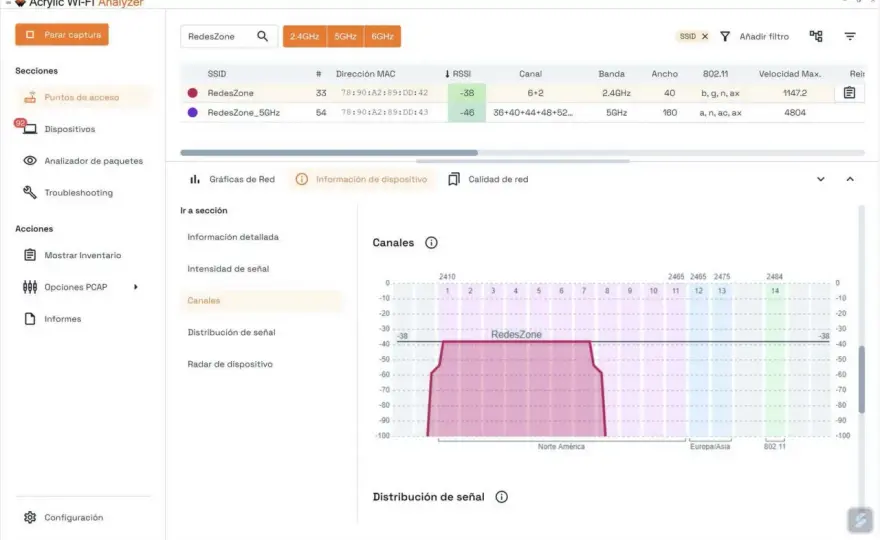Click the Configuración gear icon
Screen dimensions: 880x540
(x=30, y=518)
